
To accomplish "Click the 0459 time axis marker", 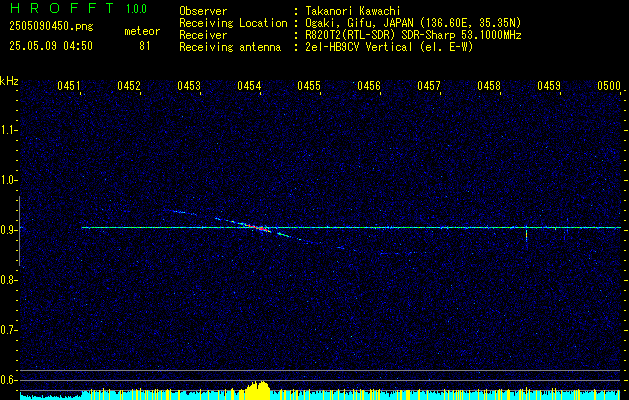I will click(549, 86).
